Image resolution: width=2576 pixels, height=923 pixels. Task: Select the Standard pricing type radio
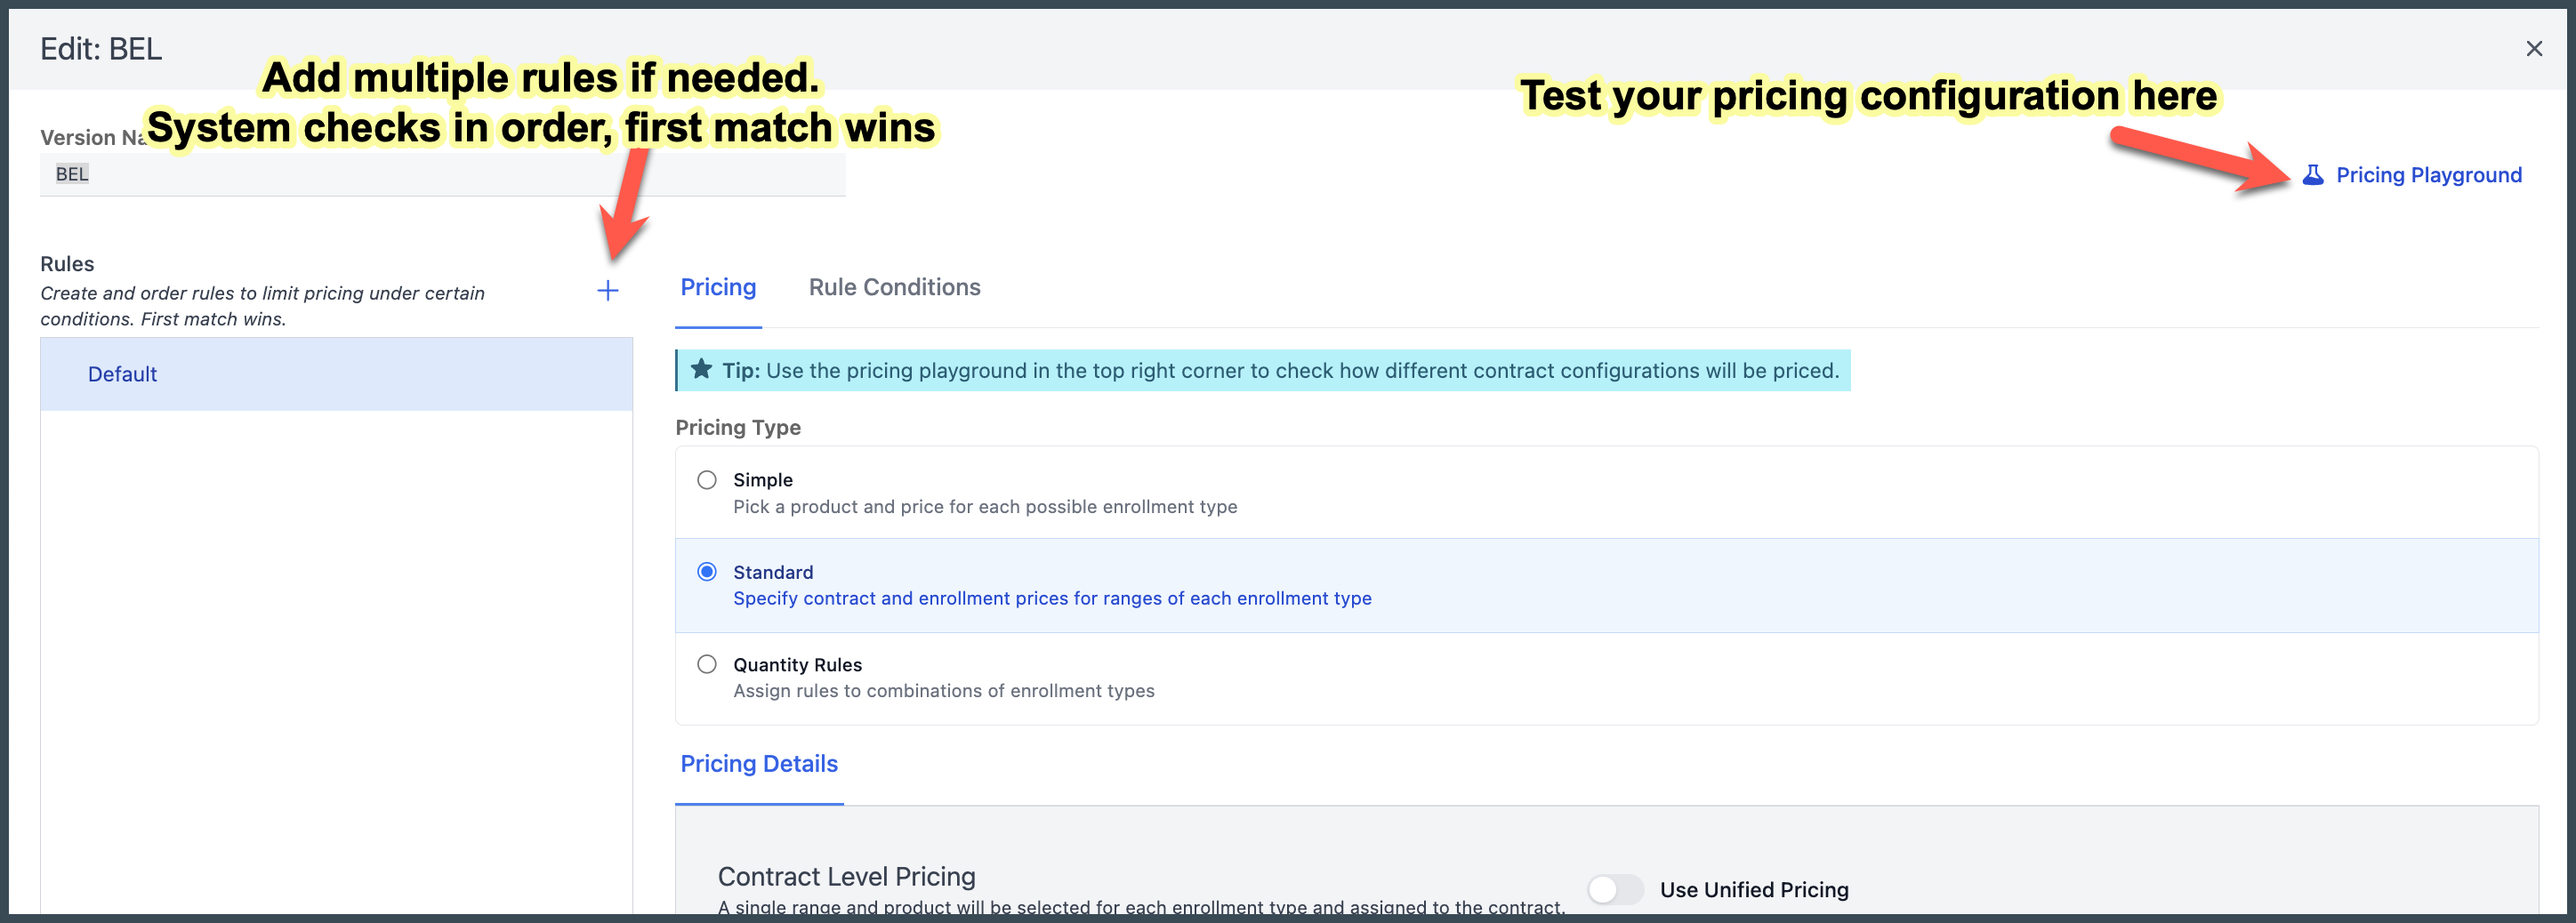706,572
